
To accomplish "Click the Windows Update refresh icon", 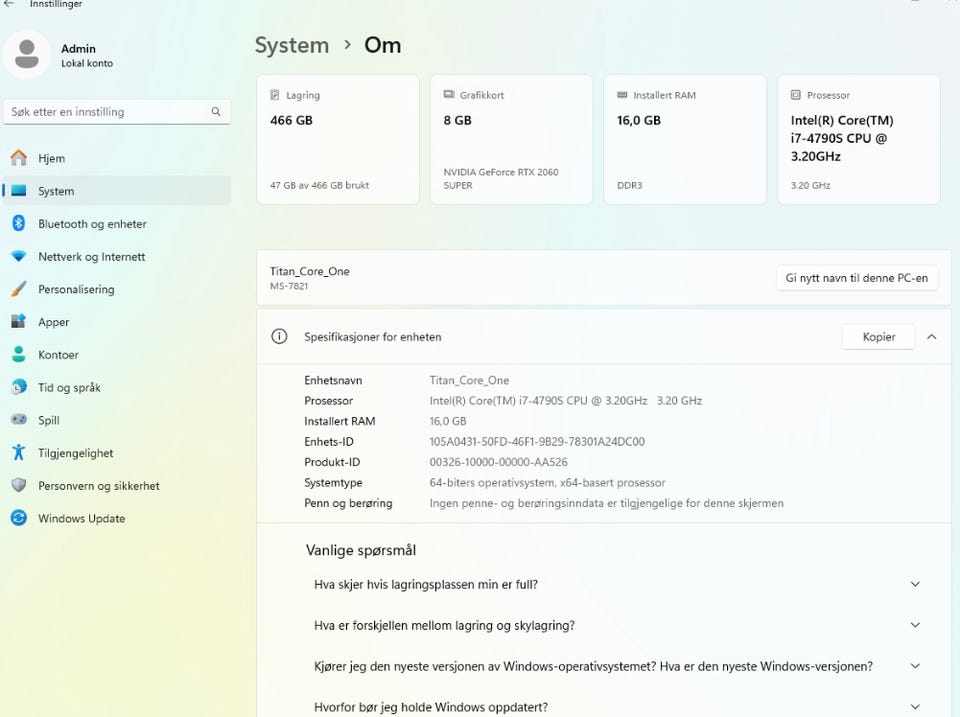I will (19, 518).
